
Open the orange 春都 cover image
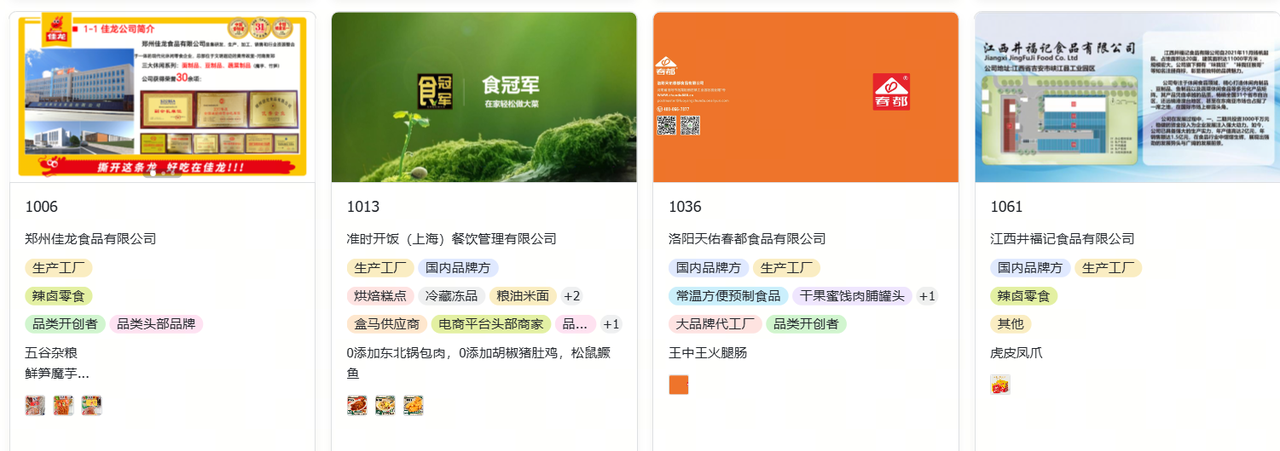[x=806, y=97]
